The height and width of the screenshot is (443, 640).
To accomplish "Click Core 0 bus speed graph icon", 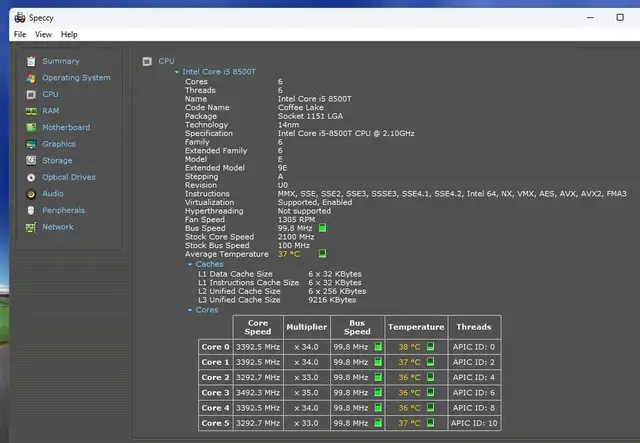I will click(x=378, y=347).
